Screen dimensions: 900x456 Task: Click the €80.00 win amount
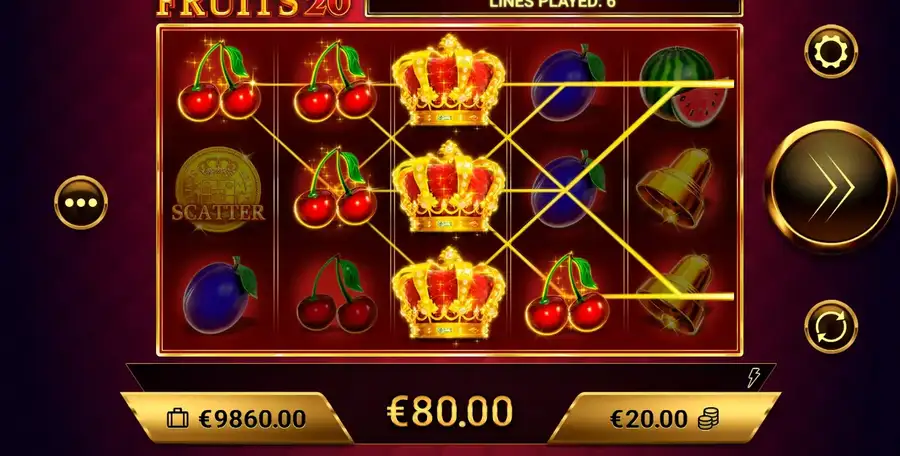click(x=450, y=411)
